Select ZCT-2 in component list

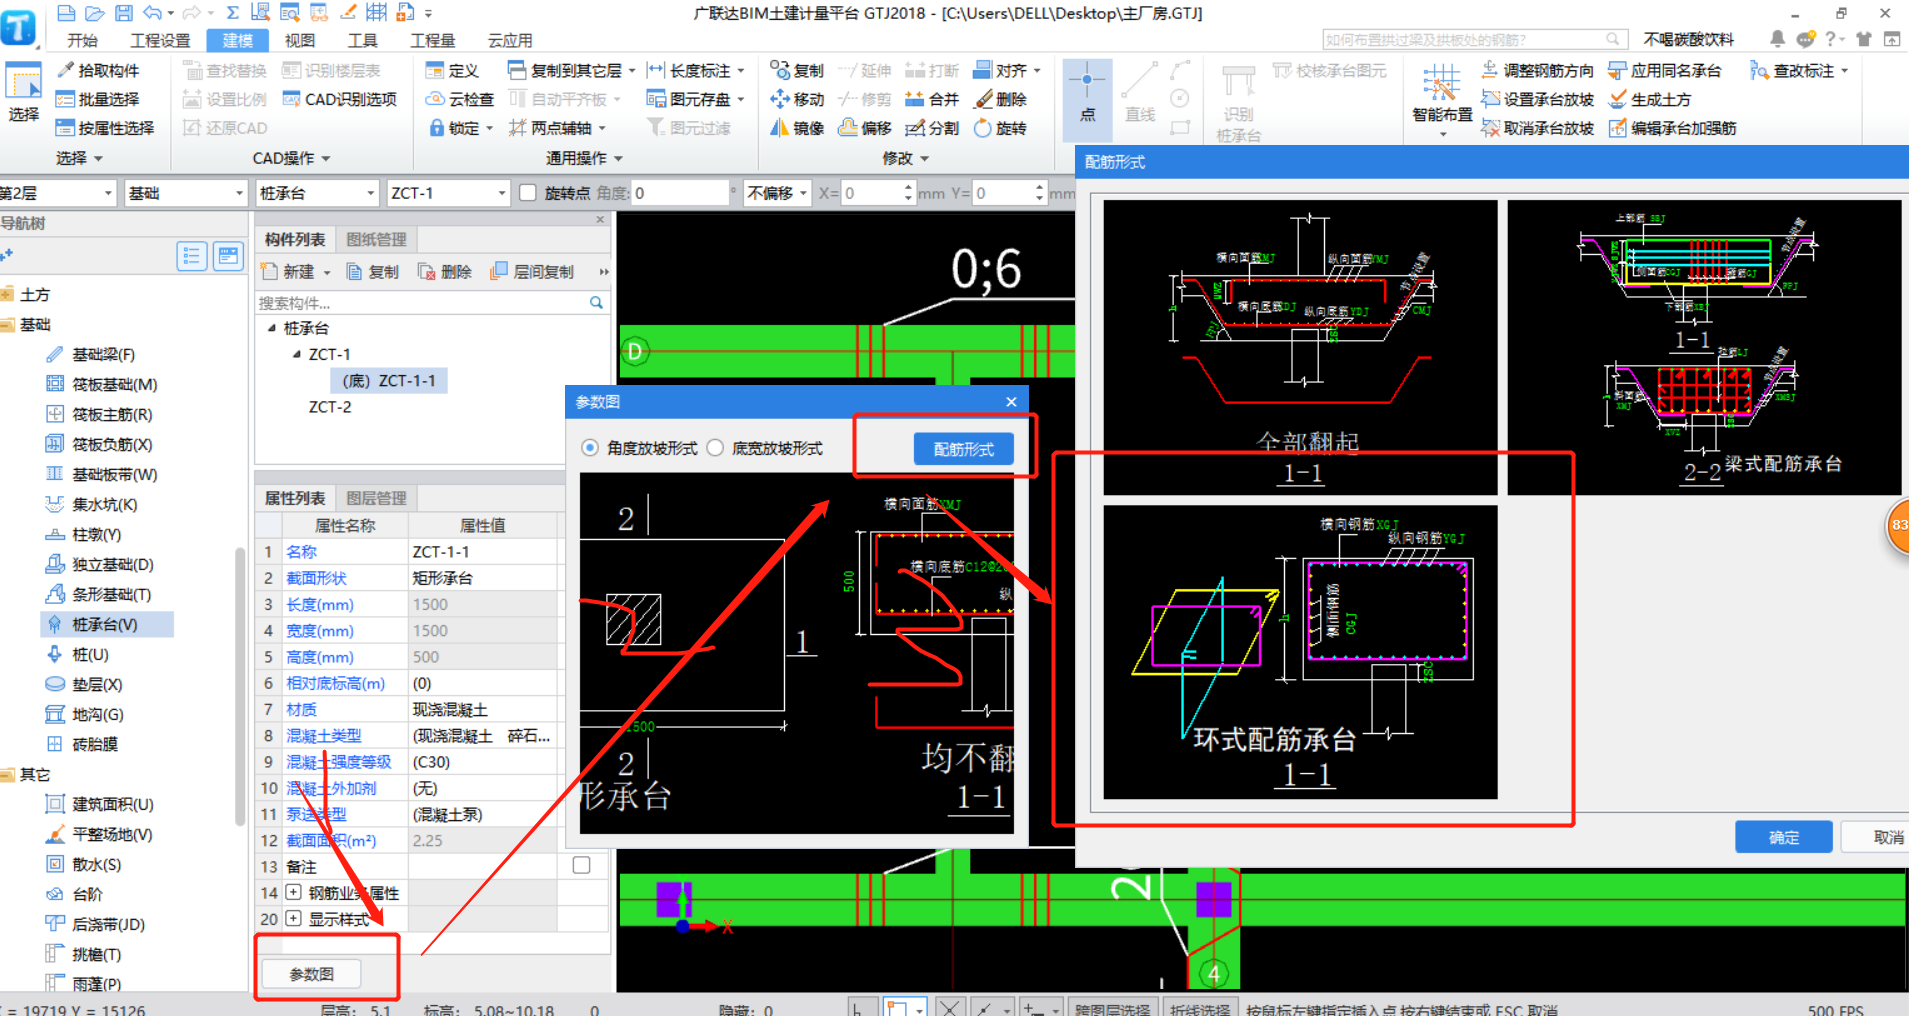(330, 407)
